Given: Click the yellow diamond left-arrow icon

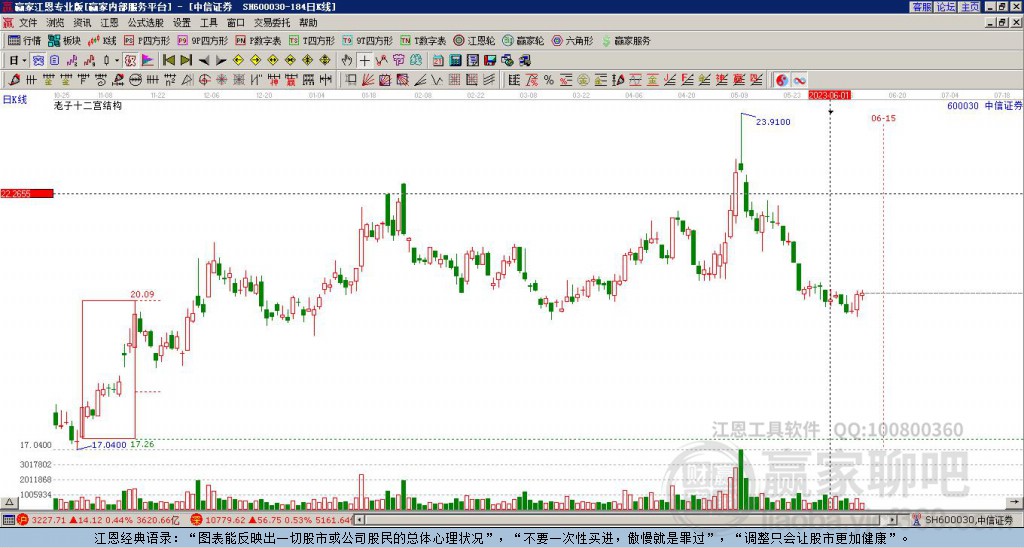Looking at the screenshot, I should click(x=238, y=61).
